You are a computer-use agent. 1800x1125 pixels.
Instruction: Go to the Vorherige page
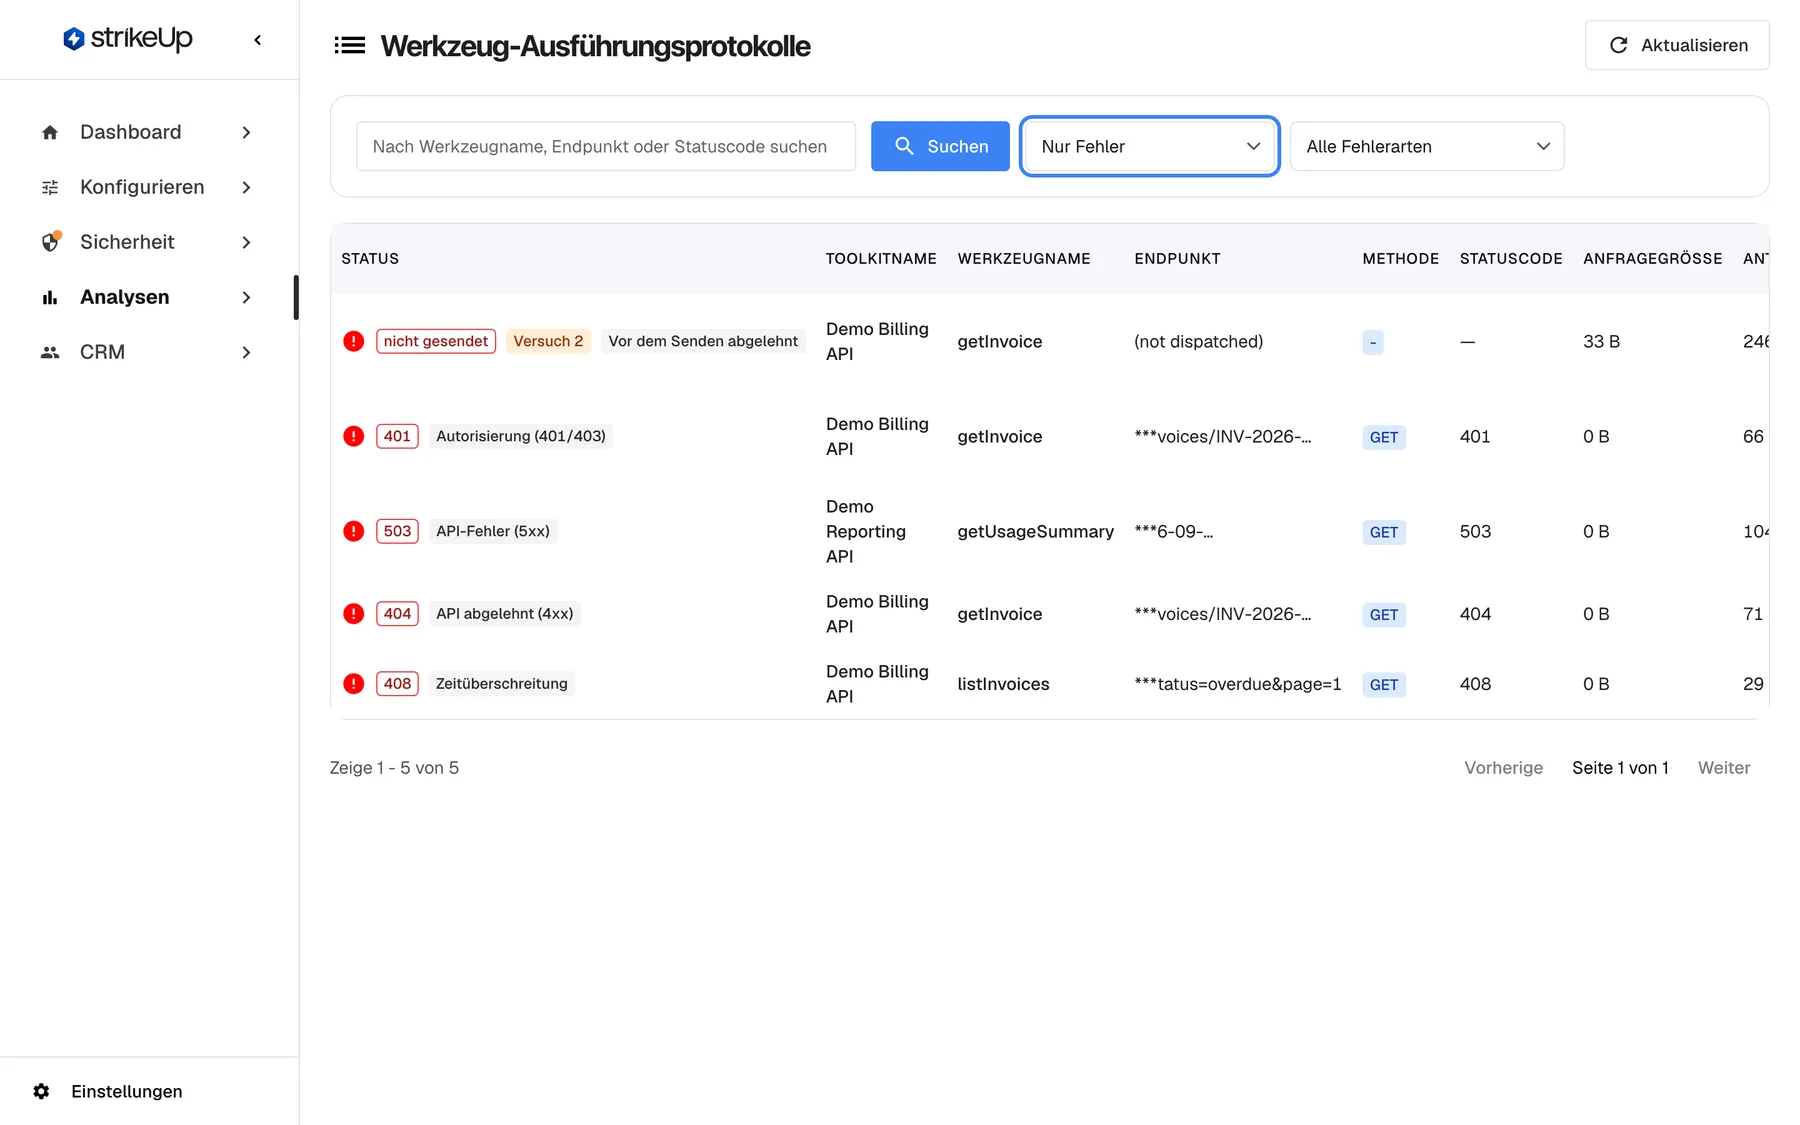(1503, 768)
